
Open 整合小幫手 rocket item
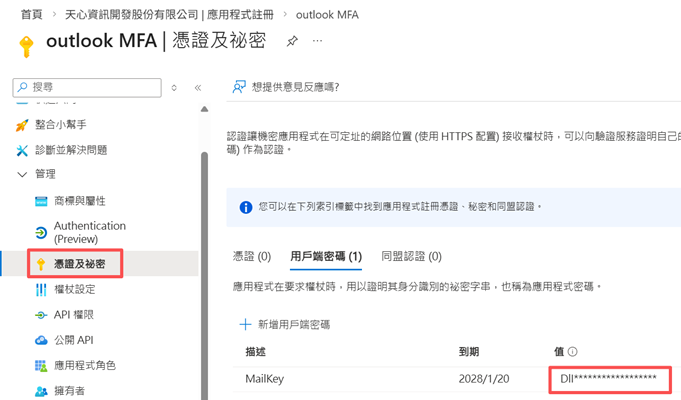coord(60,125)
